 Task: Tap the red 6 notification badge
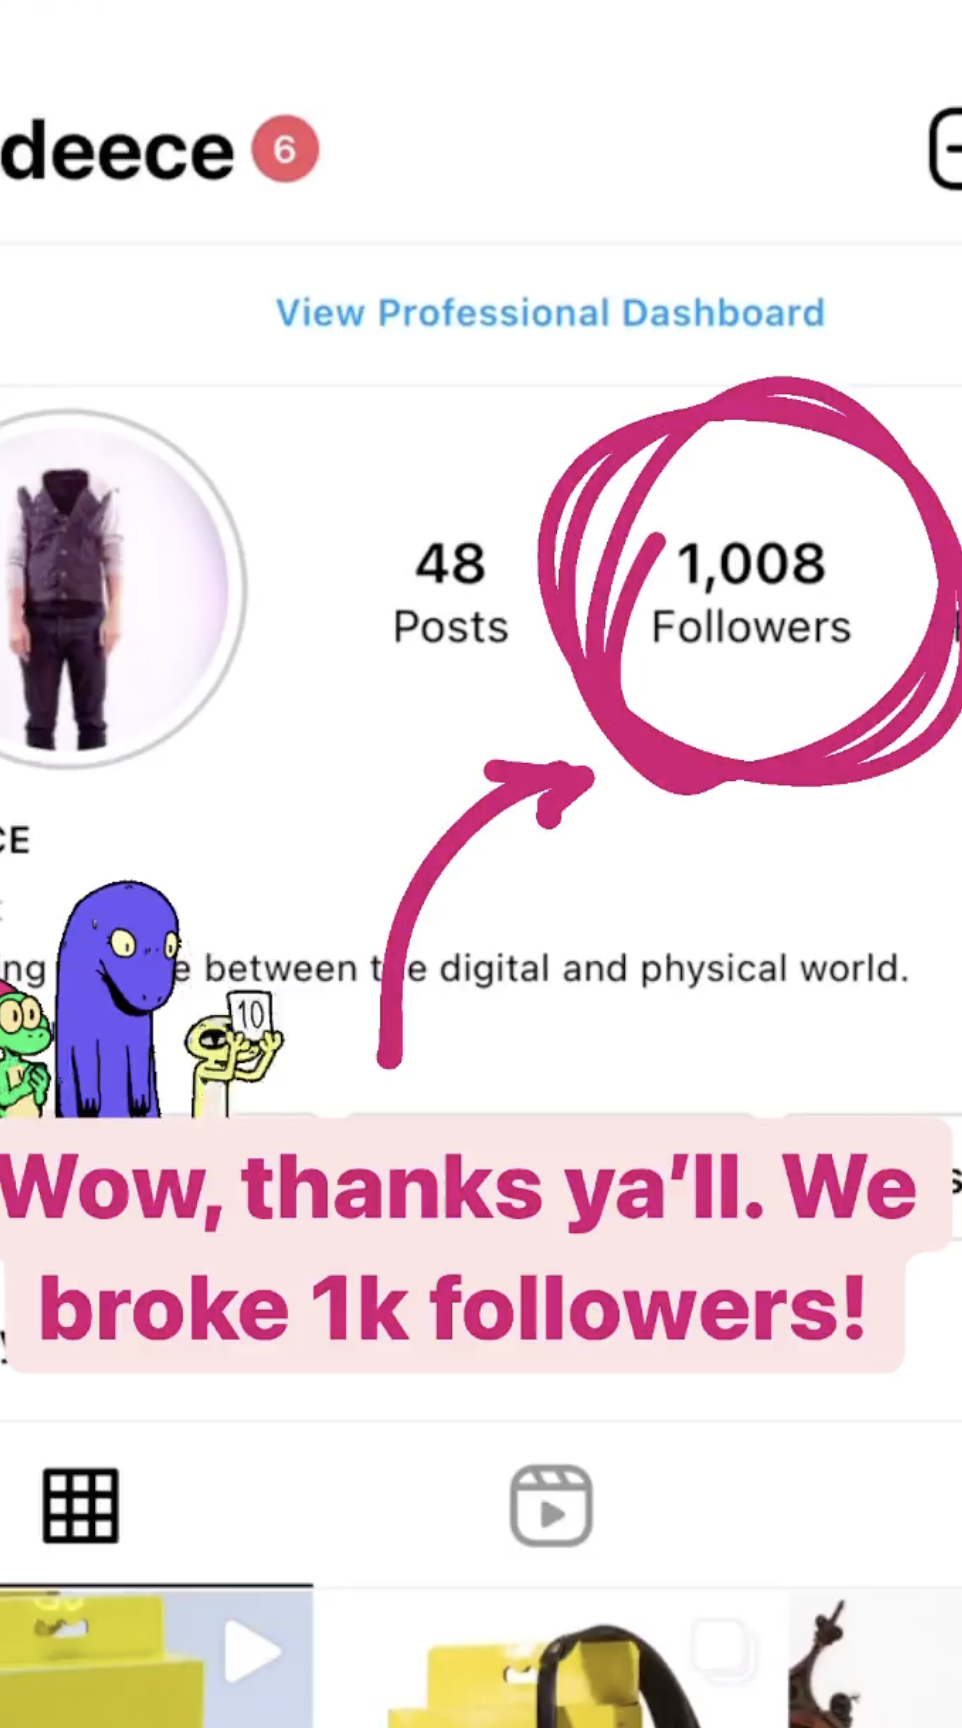(x=285, y=150)
